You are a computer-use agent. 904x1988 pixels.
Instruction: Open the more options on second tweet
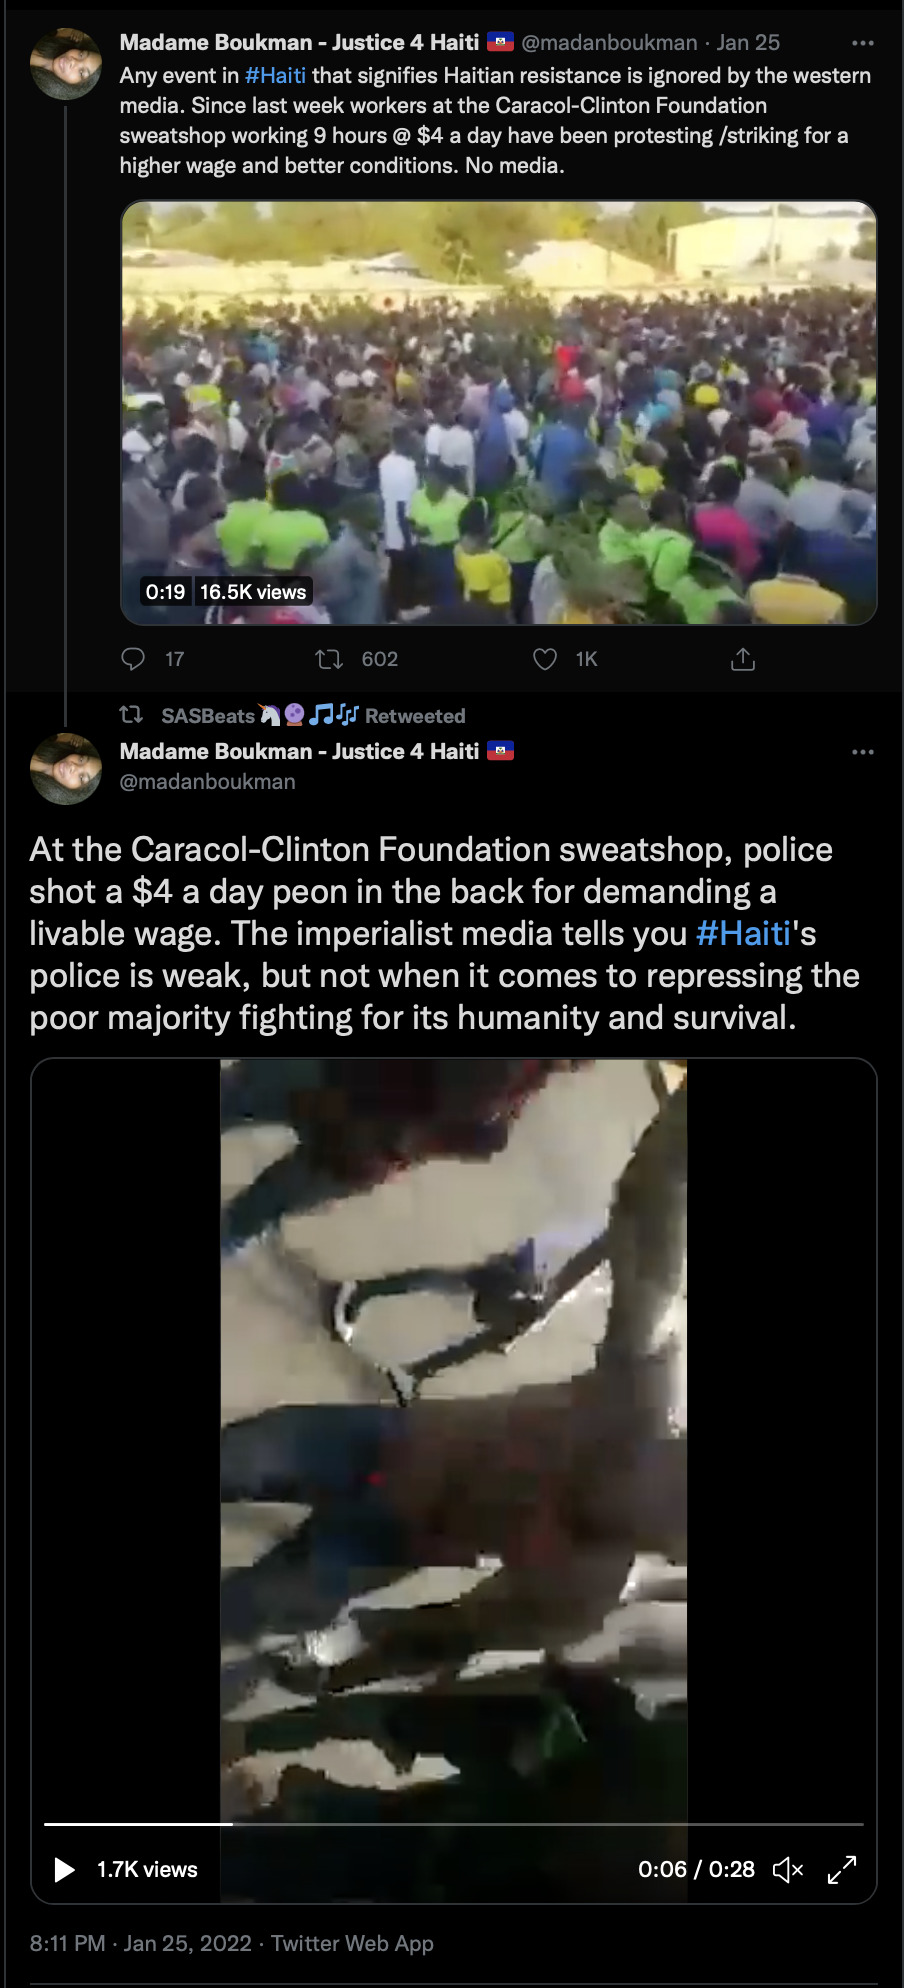[x=863, y=752]
